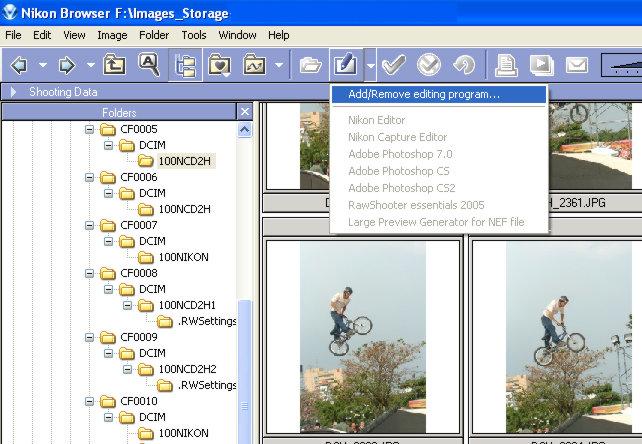Select Adobe Photoshop 7.0 menu entry
The image size is (642, 444).
pos(439,154)
